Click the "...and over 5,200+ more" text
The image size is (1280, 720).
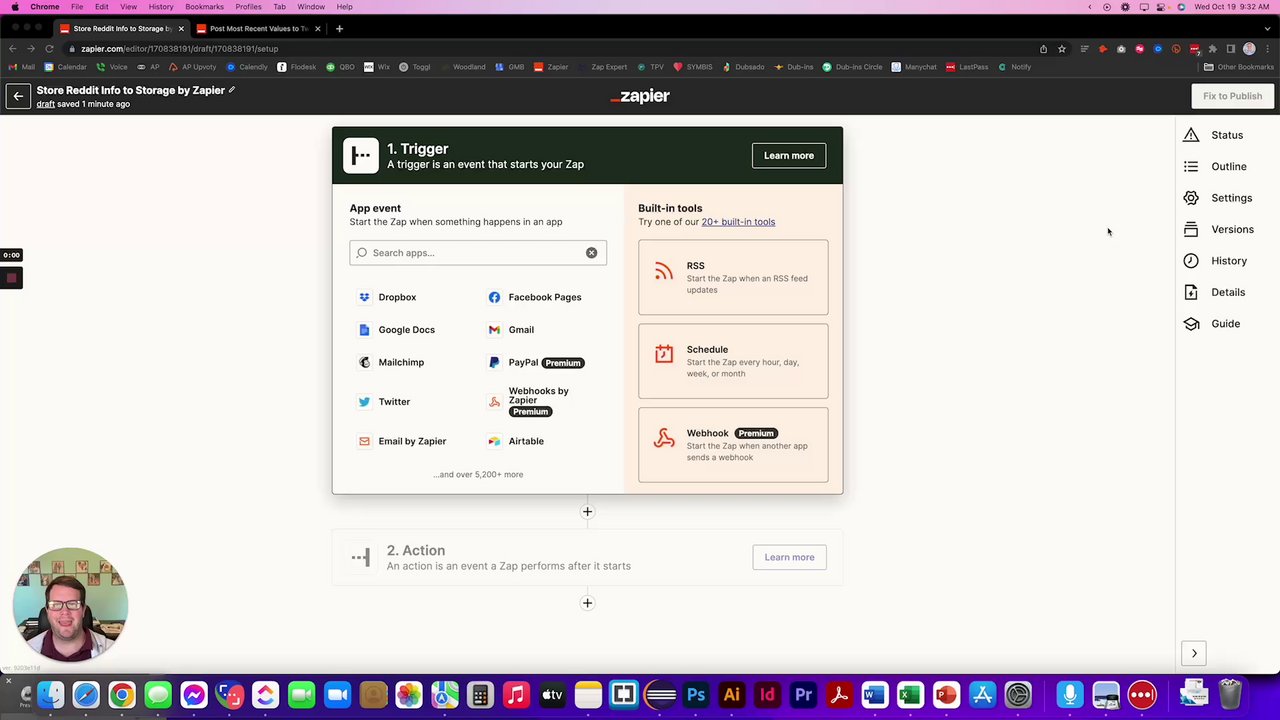tap(478, 475)
